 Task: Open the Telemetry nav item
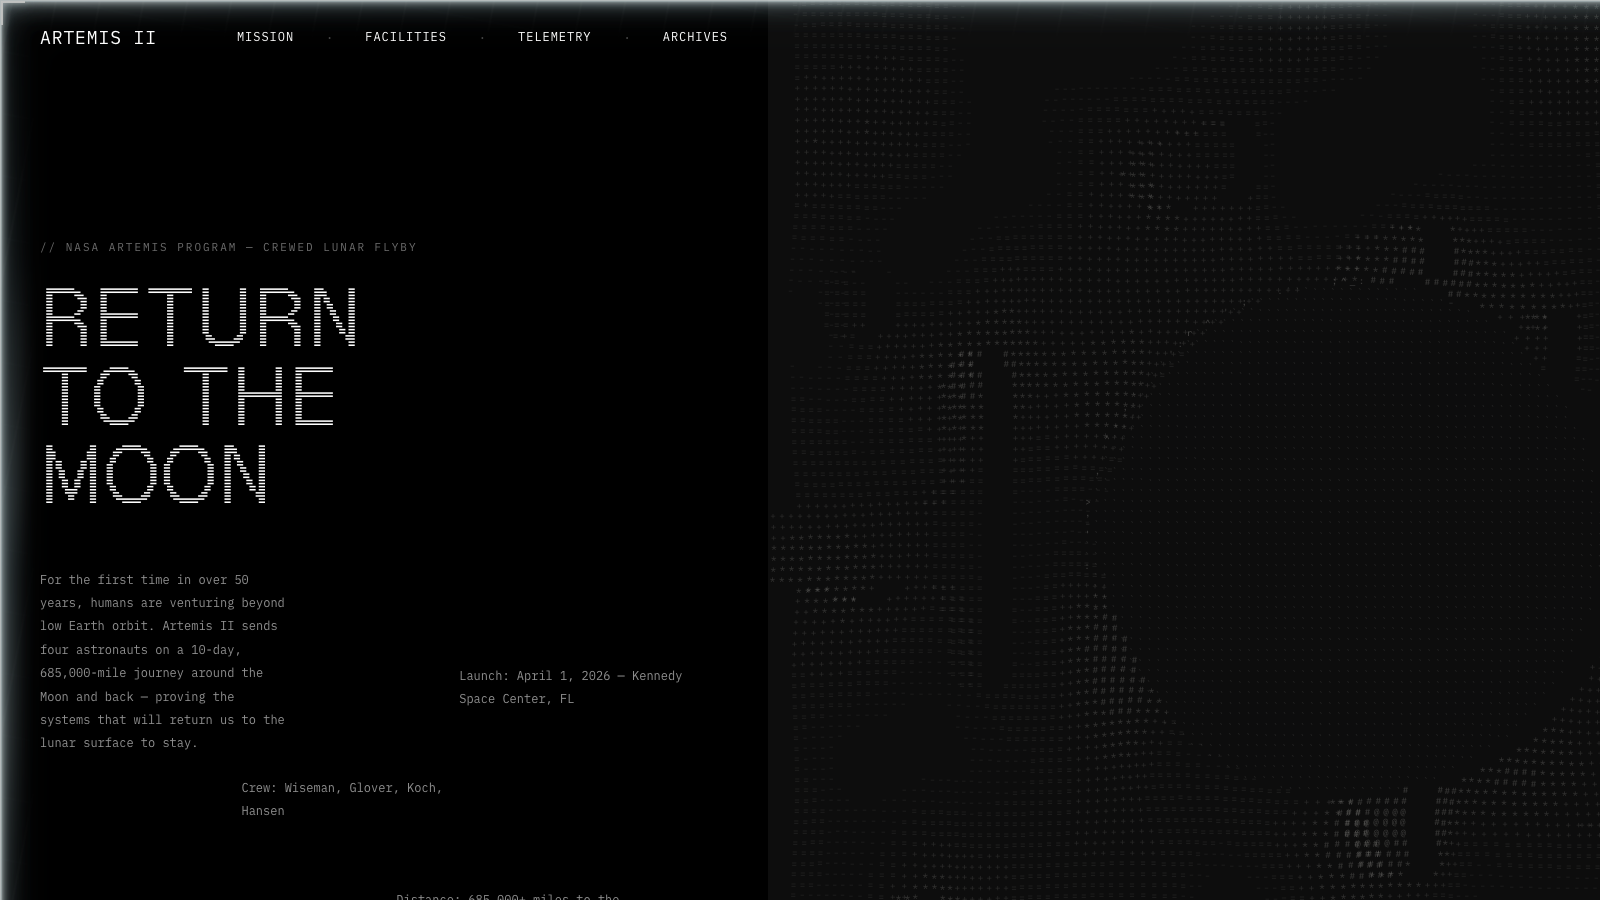tap(554, 37)
